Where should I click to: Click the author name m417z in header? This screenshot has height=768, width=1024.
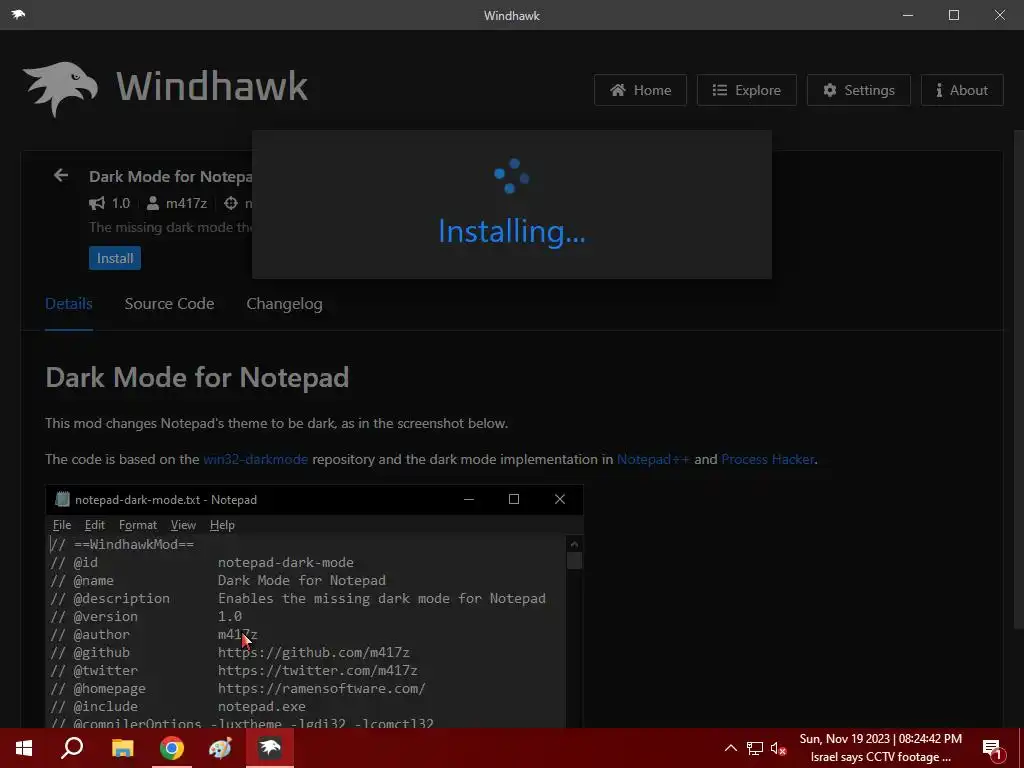[186, 203]
